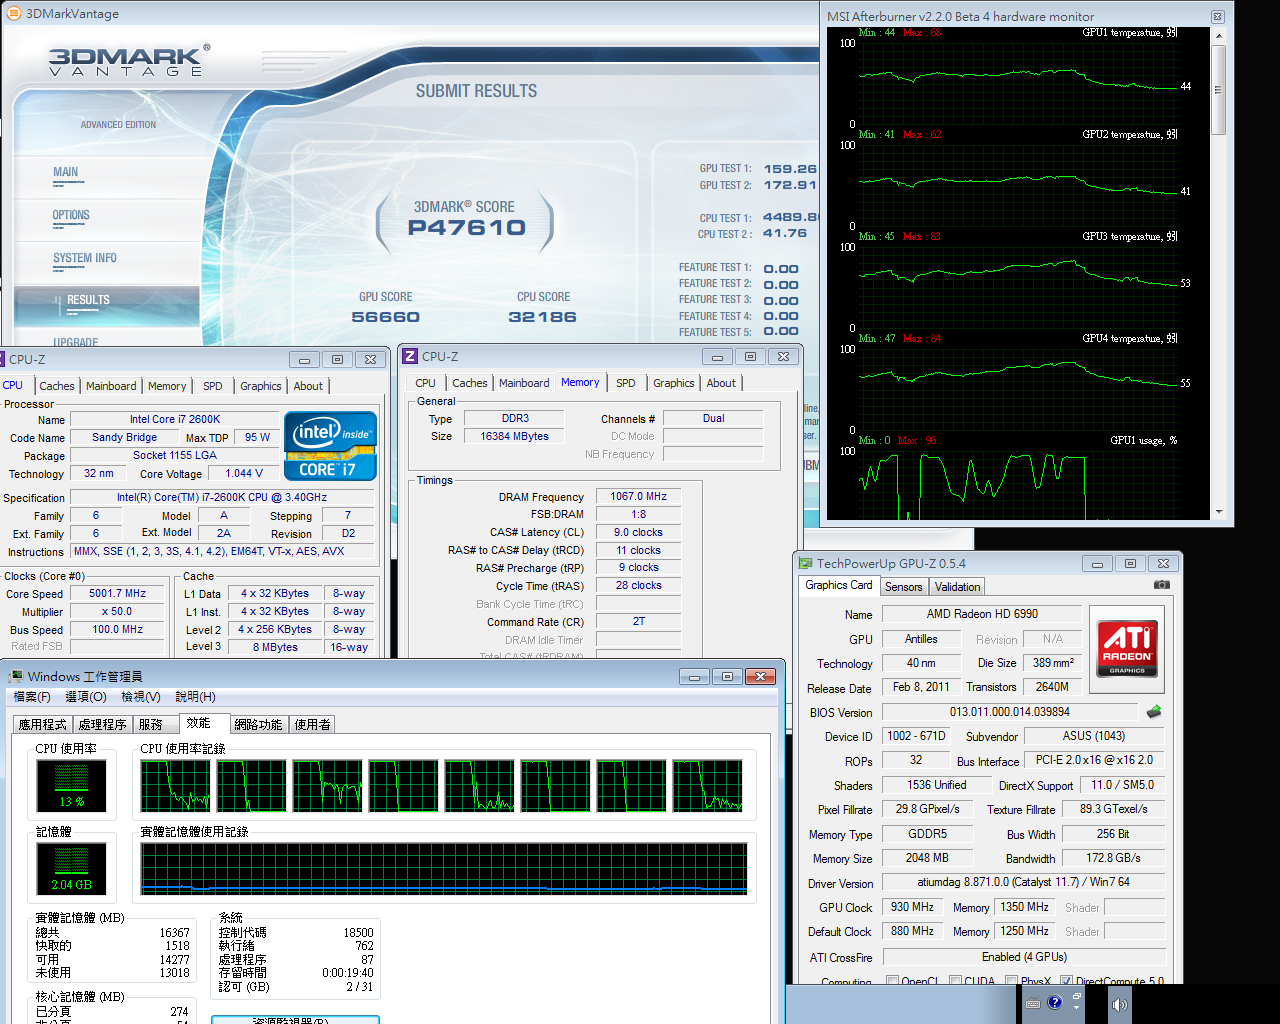This screenshot has height=1024, width=1280.
Task: Open Graphics tab in right CPU-Z window
Action: click(x=674, y=383)
